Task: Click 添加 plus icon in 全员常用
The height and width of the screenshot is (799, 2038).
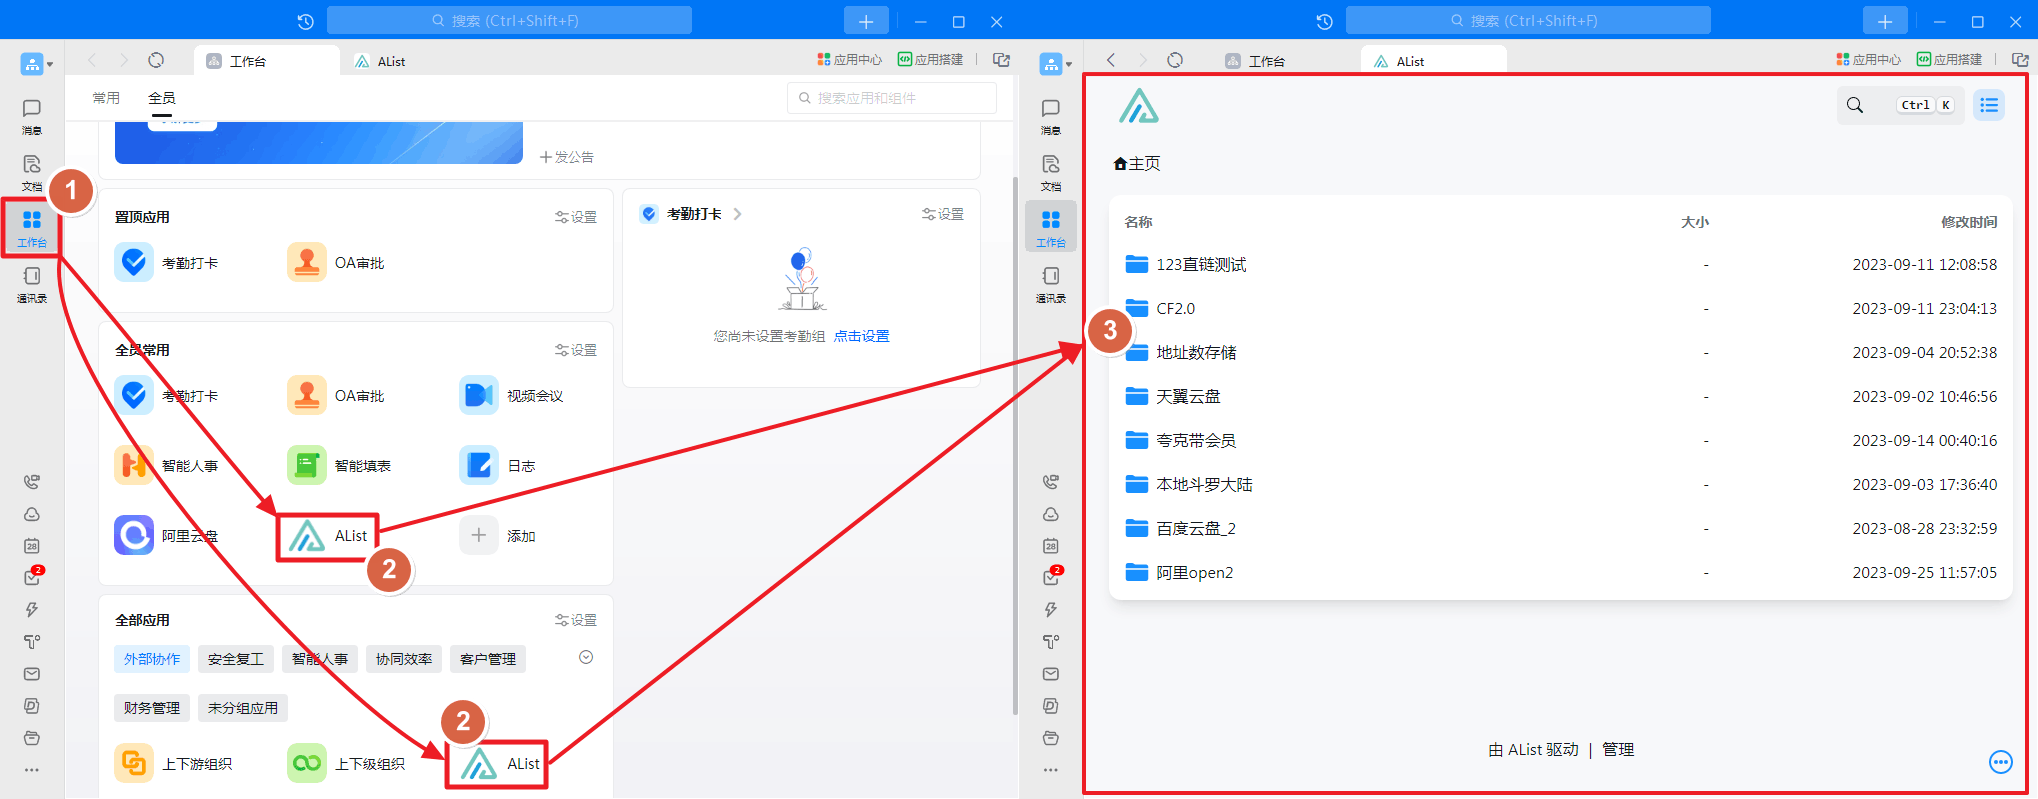Action: pyautogui.click(x=479, y=536)
